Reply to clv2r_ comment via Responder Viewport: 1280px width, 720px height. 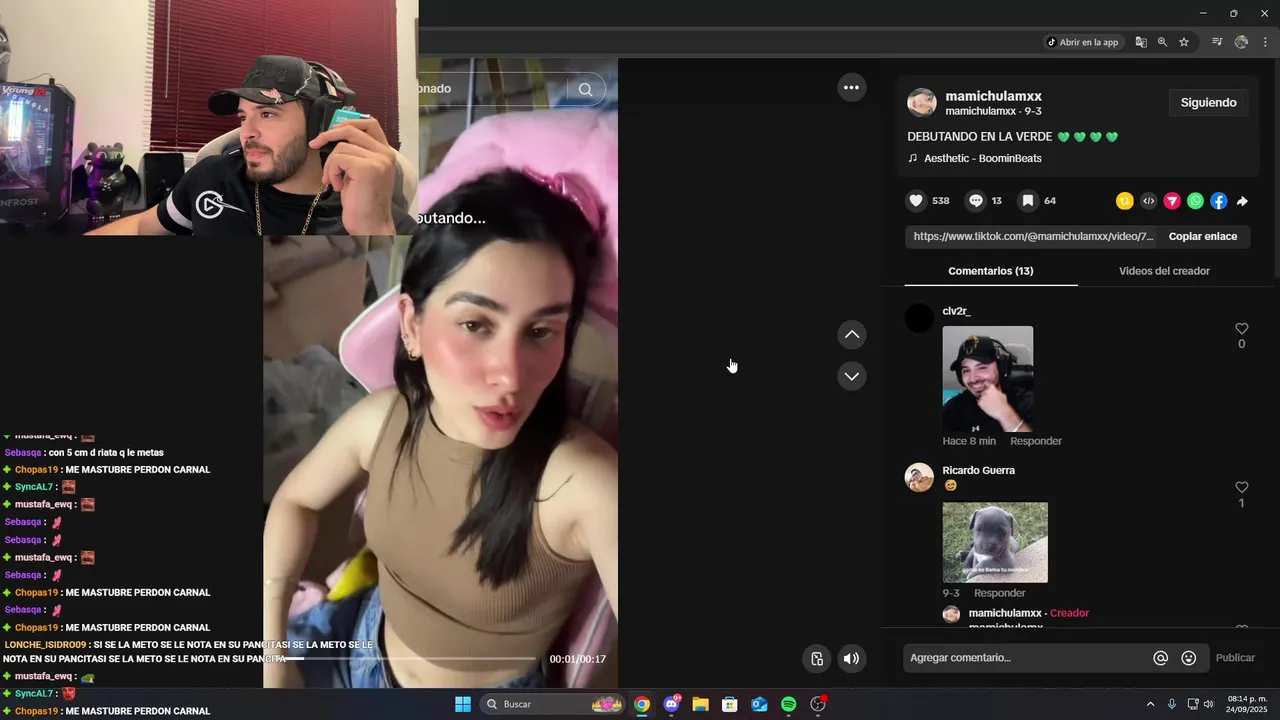1036,441
